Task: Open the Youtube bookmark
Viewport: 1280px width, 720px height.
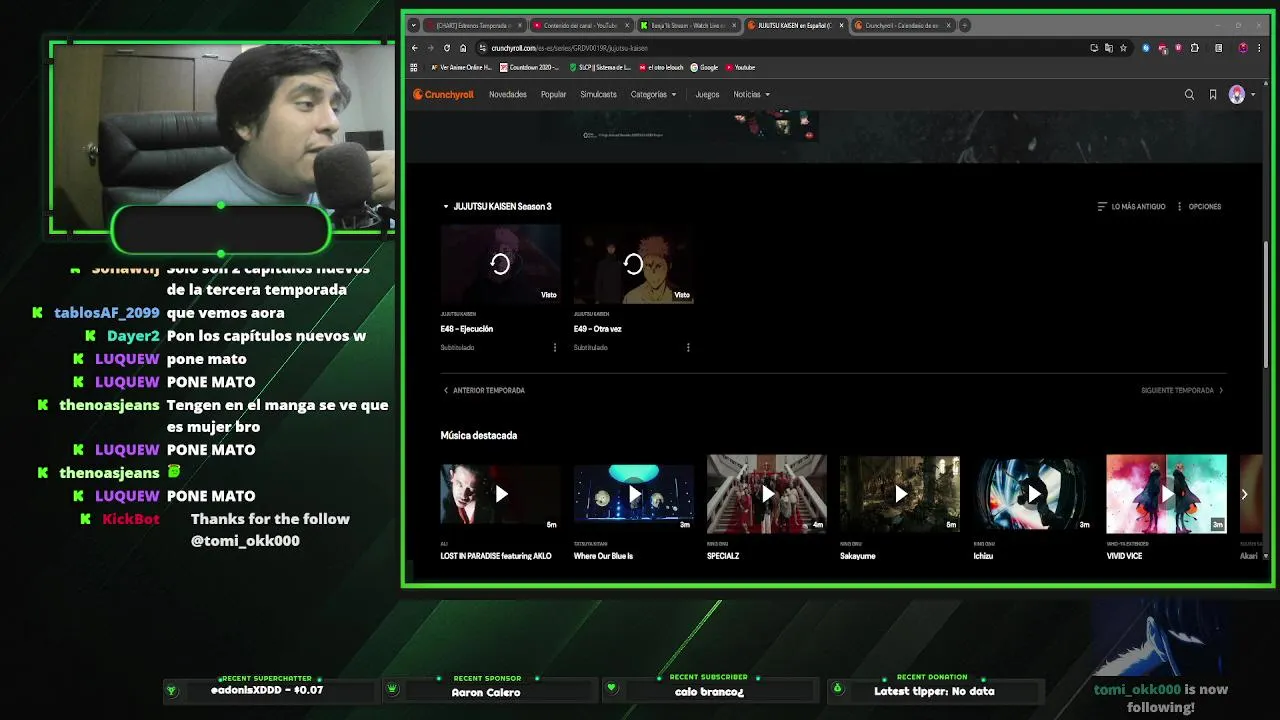Action: (740, 67)
